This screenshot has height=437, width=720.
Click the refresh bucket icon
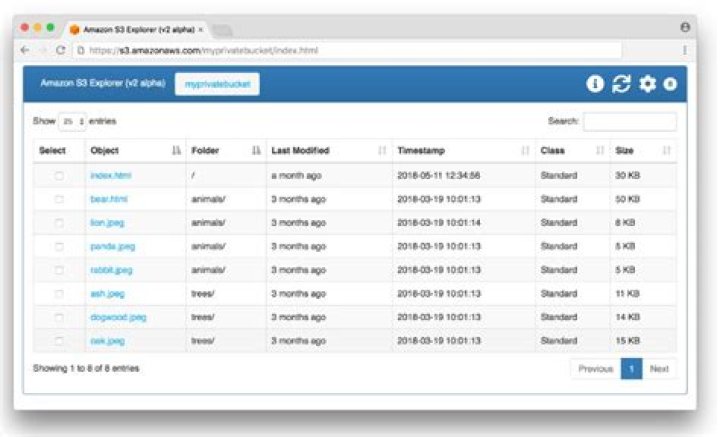pyautogui.click(x=621, y=84)
